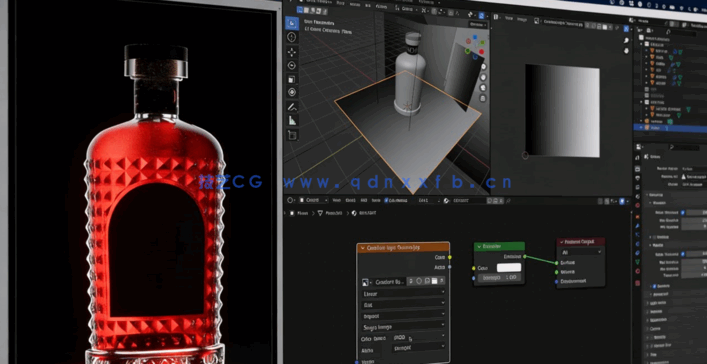Screen dimensions: 707x364
Task: Click Emission output socket on Emission node
Action: click(x=524, y=256)
